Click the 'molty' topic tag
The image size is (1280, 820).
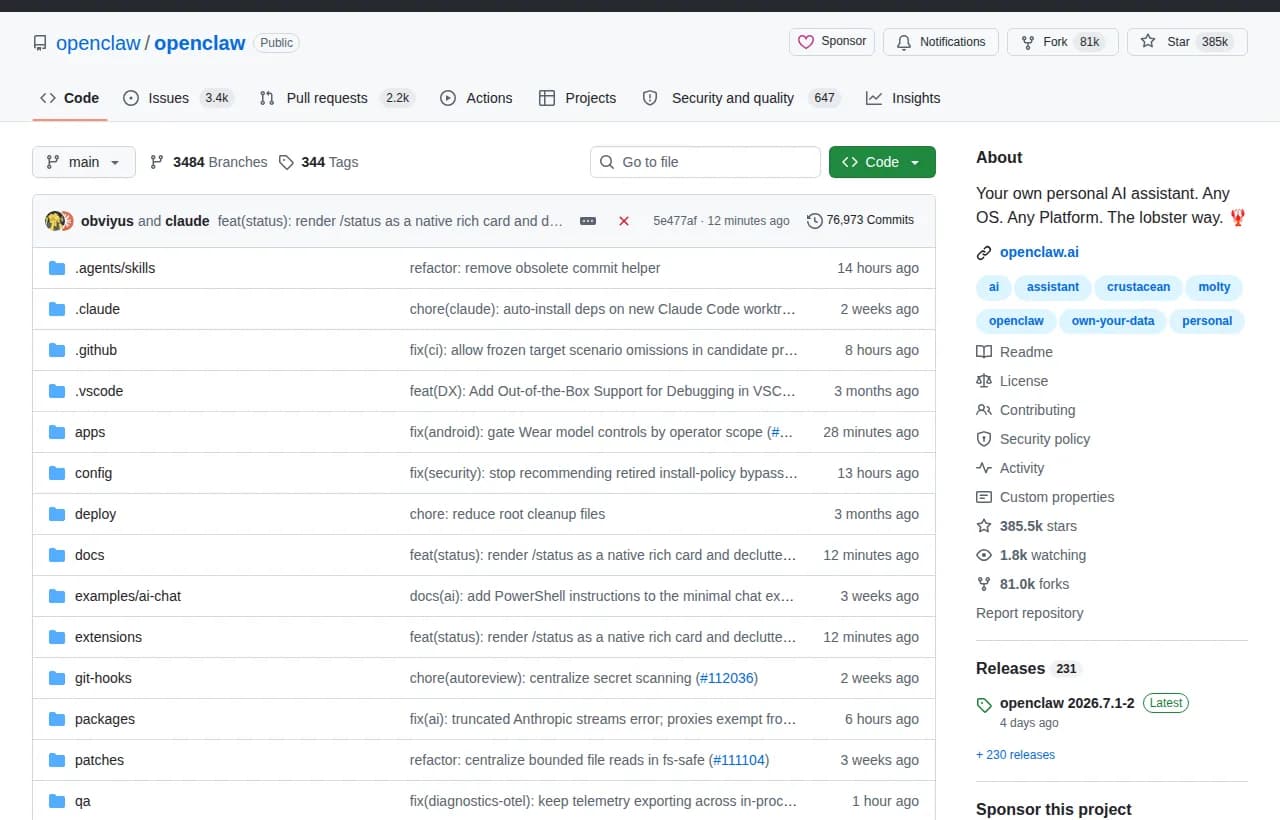[x=1214, y=287]
